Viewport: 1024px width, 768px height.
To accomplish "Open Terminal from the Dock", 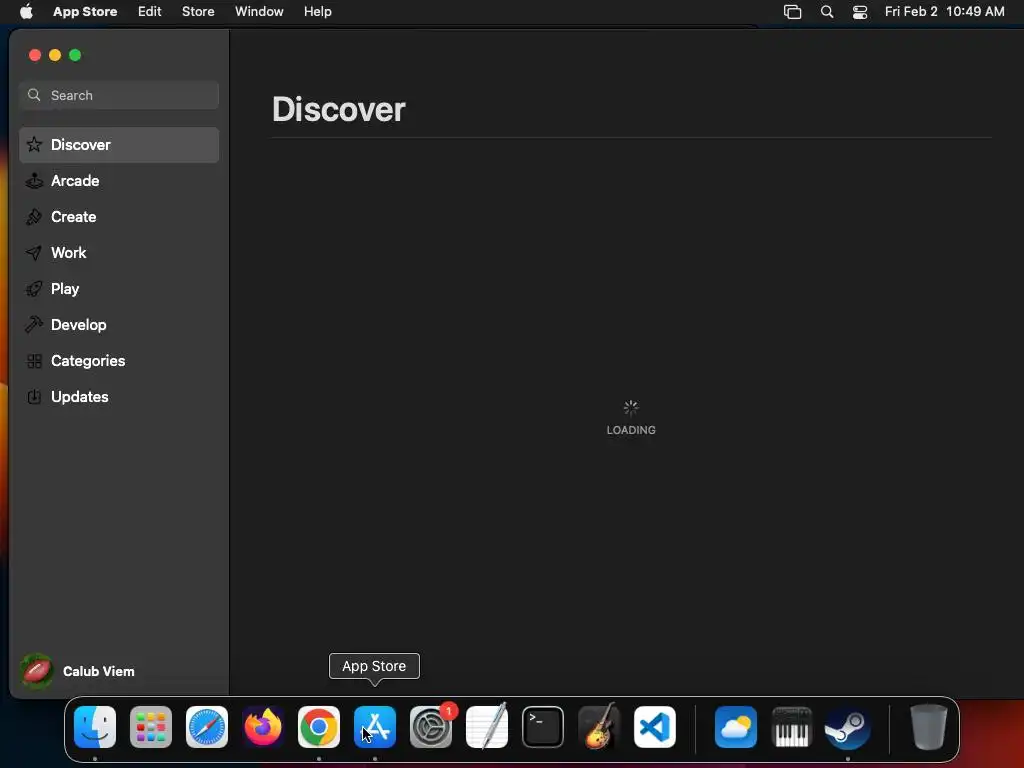I will click(543, 727).
